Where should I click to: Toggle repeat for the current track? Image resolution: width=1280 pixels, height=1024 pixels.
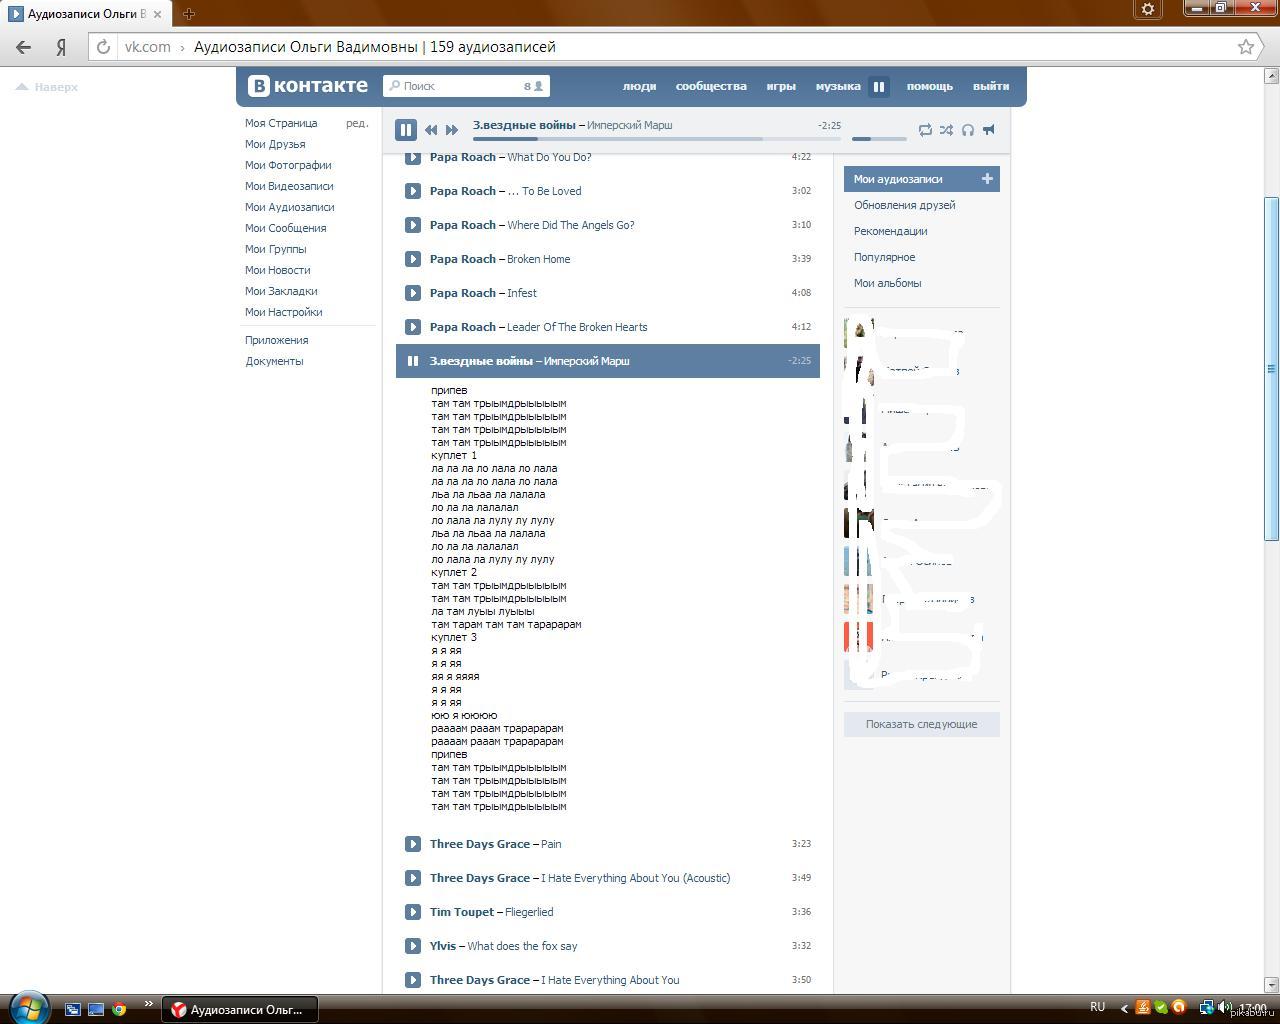(x=925, y=130)
